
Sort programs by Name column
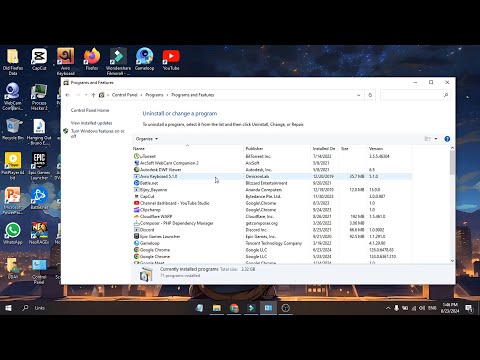(x=188, y=148)
